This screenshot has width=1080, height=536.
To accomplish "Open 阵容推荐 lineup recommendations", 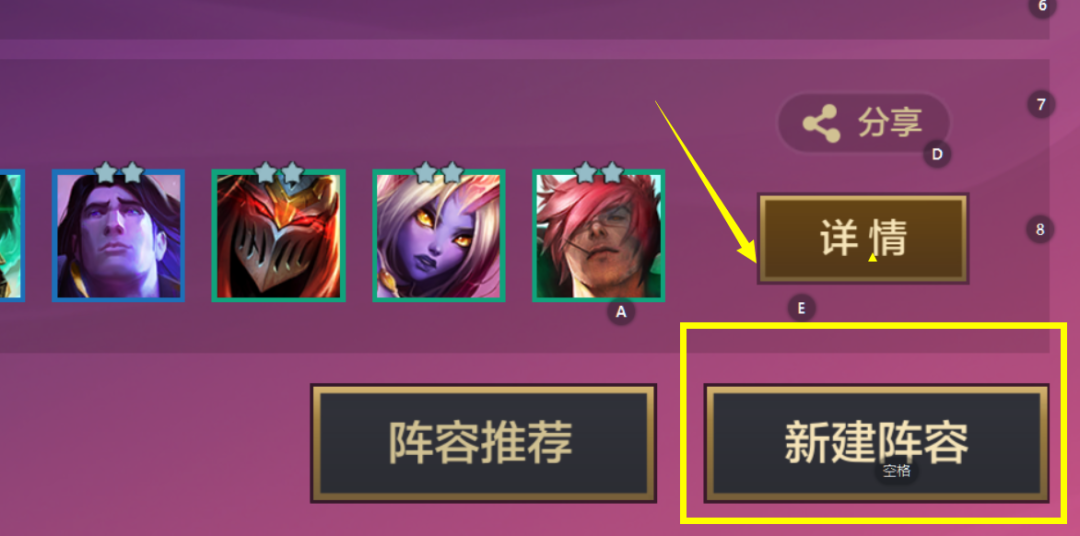I will [483, 442].
